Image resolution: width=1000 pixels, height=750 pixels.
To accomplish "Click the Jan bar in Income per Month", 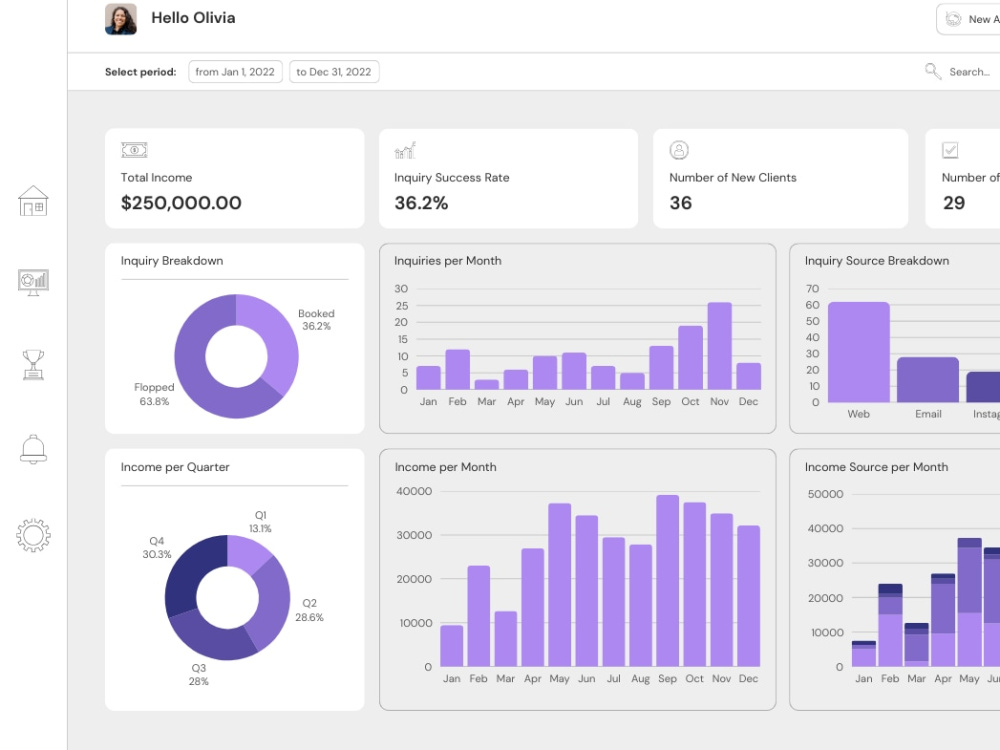I will click(452, 646).
